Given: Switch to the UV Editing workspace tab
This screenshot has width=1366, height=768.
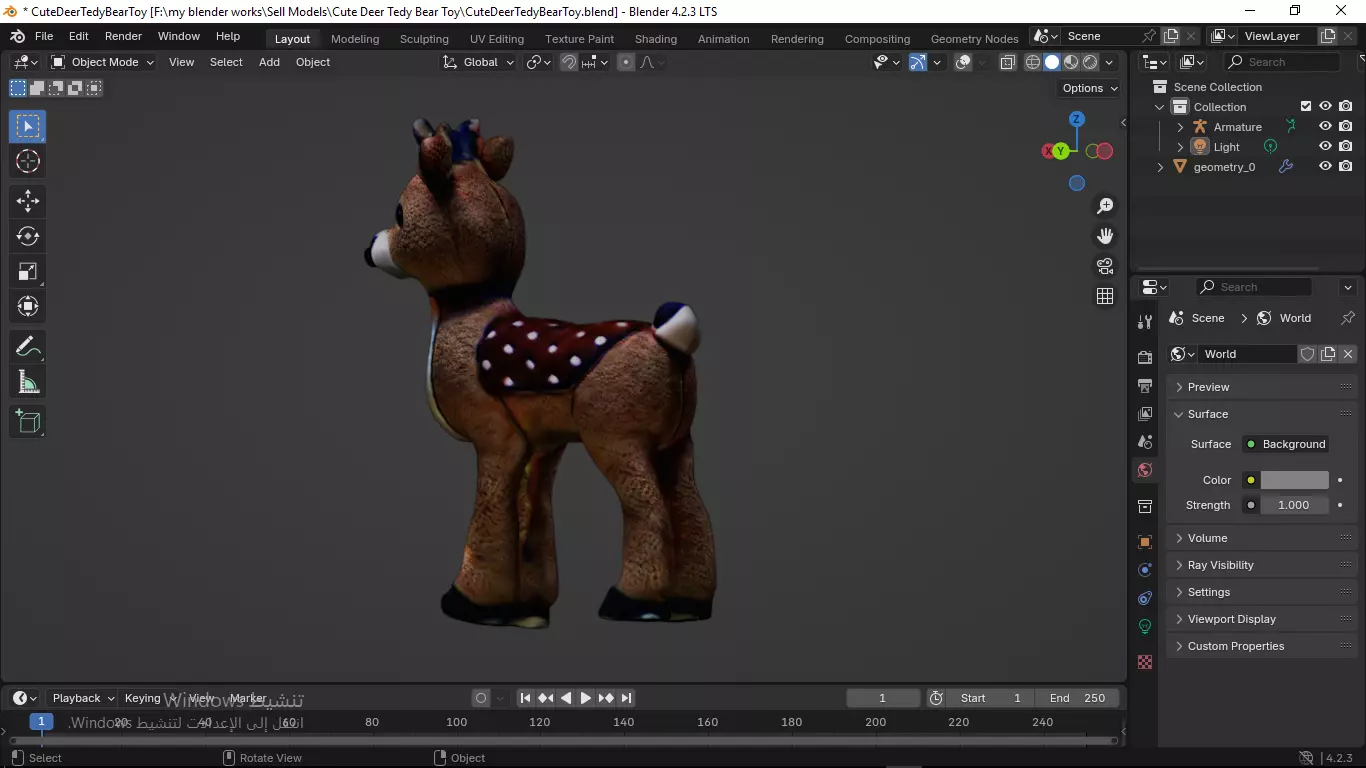Looking at the screenshot, I should [x=497, y=39].
